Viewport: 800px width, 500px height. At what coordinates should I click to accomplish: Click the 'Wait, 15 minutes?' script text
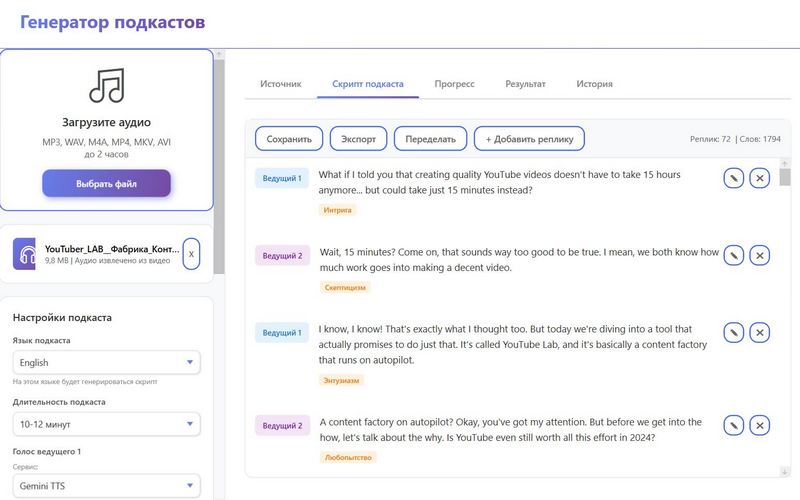519,260
